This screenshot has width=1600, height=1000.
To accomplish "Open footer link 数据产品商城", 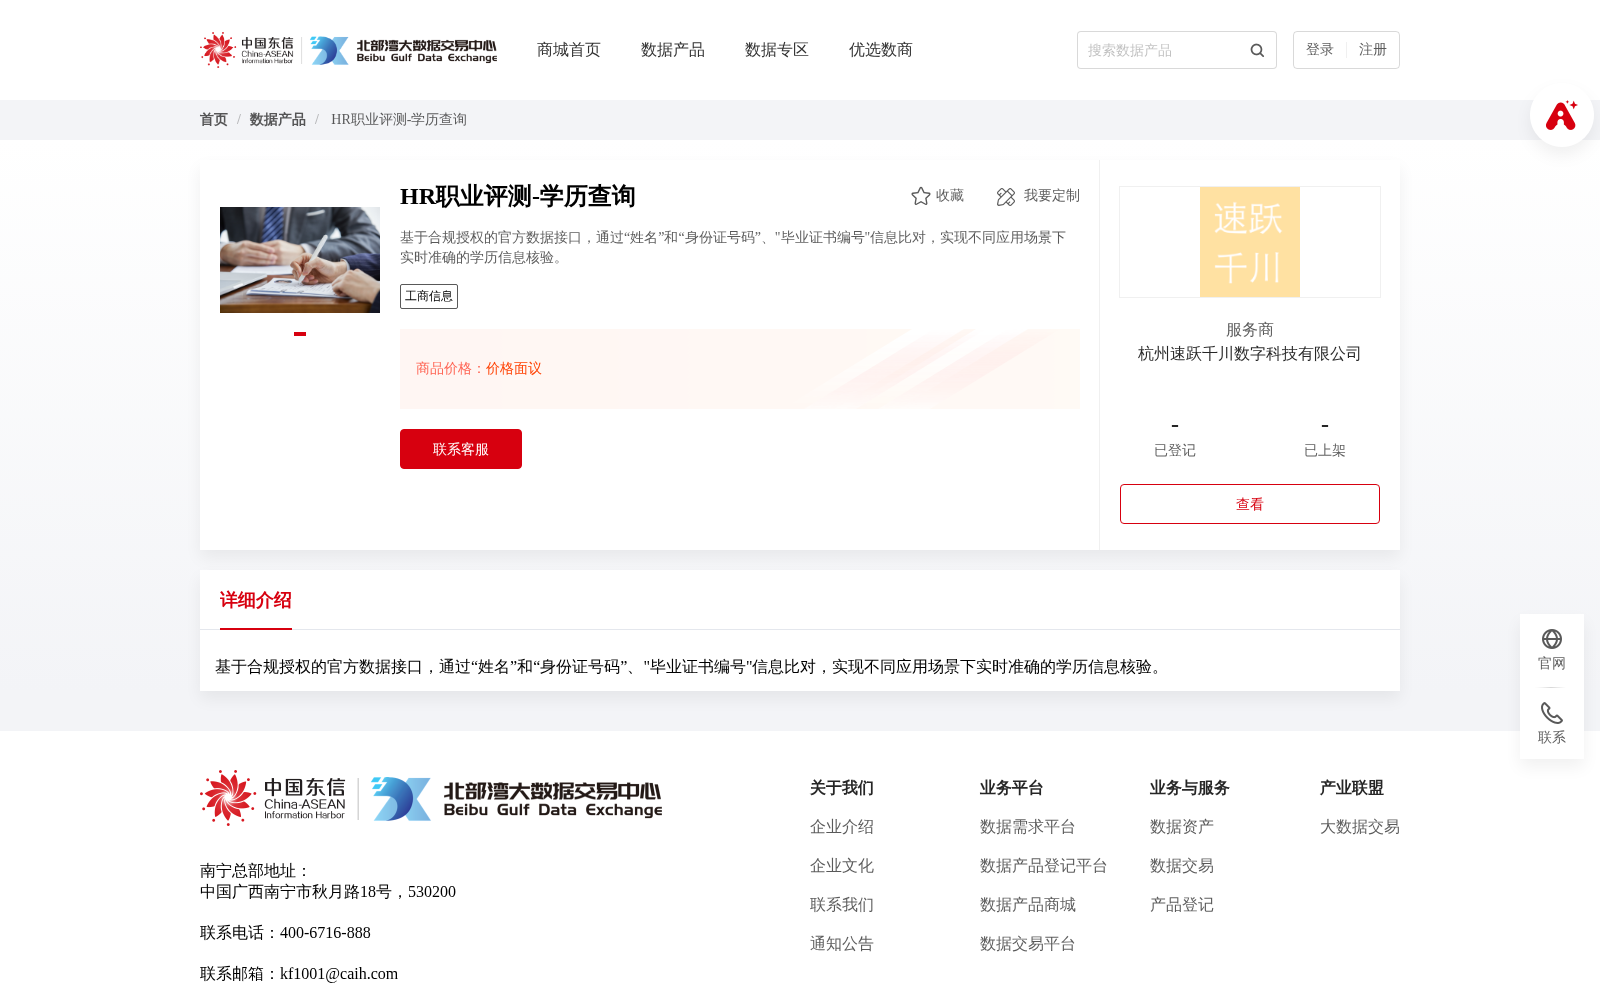I will [1028, 905].
